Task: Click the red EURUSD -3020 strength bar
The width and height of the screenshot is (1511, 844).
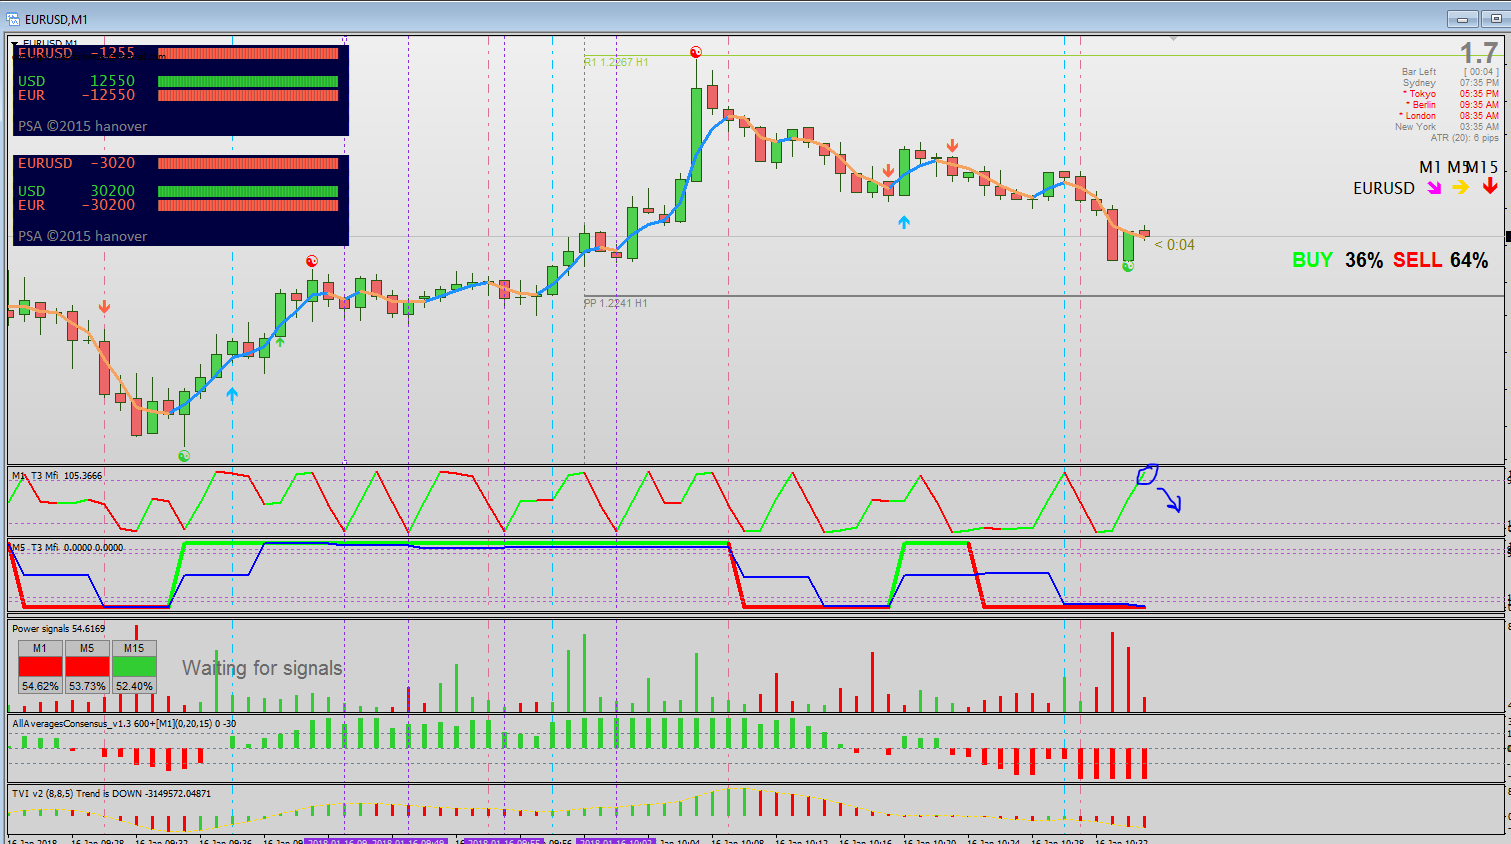Action: click(x=248, y=163)
